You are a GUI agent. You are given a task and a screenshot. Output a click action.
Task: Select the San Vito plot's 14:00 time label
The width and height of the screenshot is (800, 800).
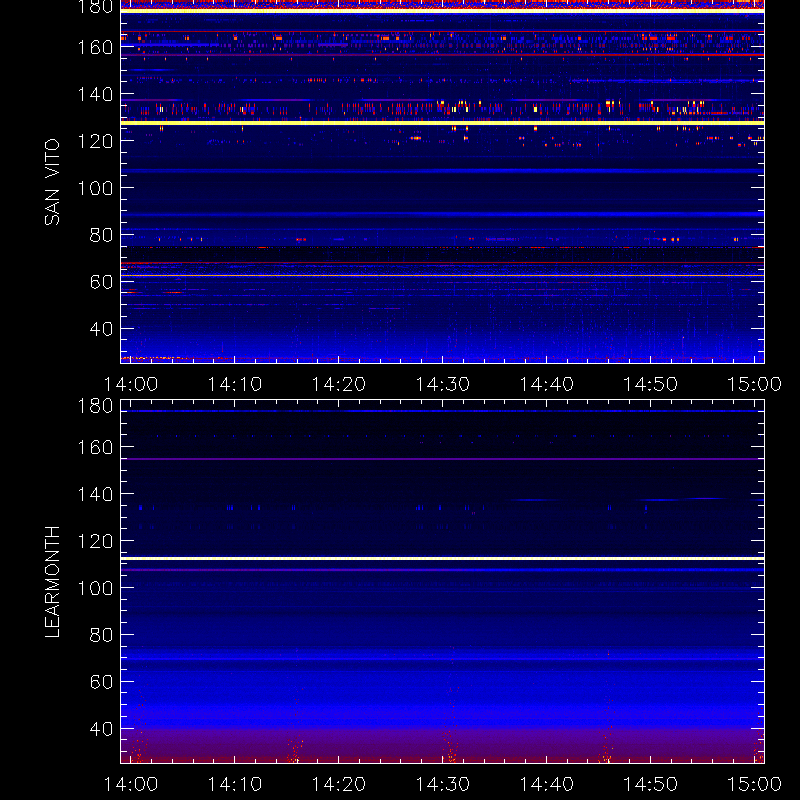[131, 384]
